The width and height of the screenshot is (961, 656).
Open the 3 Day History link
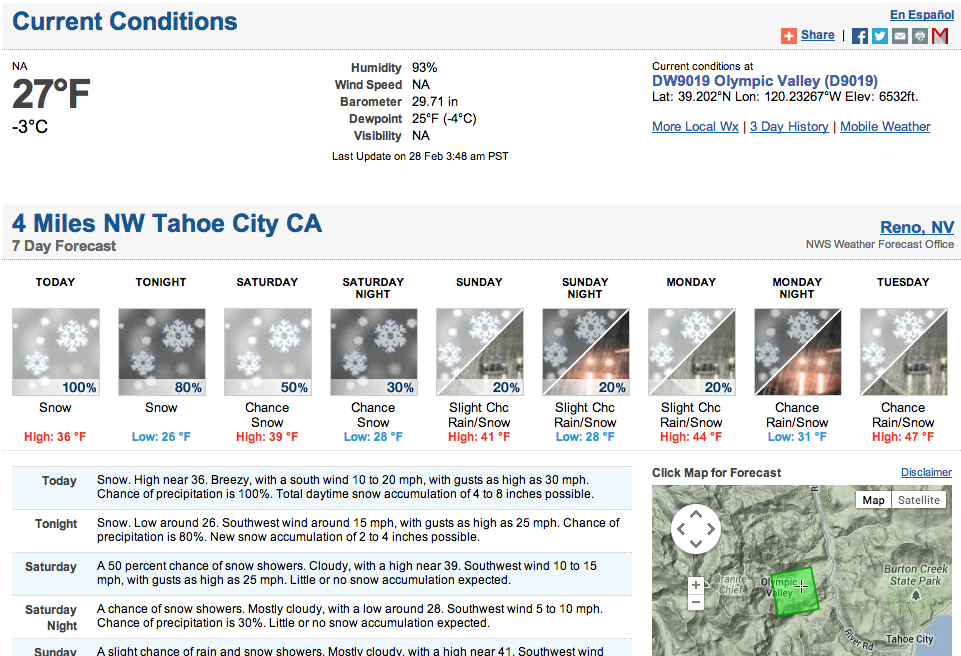[x=789, y=126]
